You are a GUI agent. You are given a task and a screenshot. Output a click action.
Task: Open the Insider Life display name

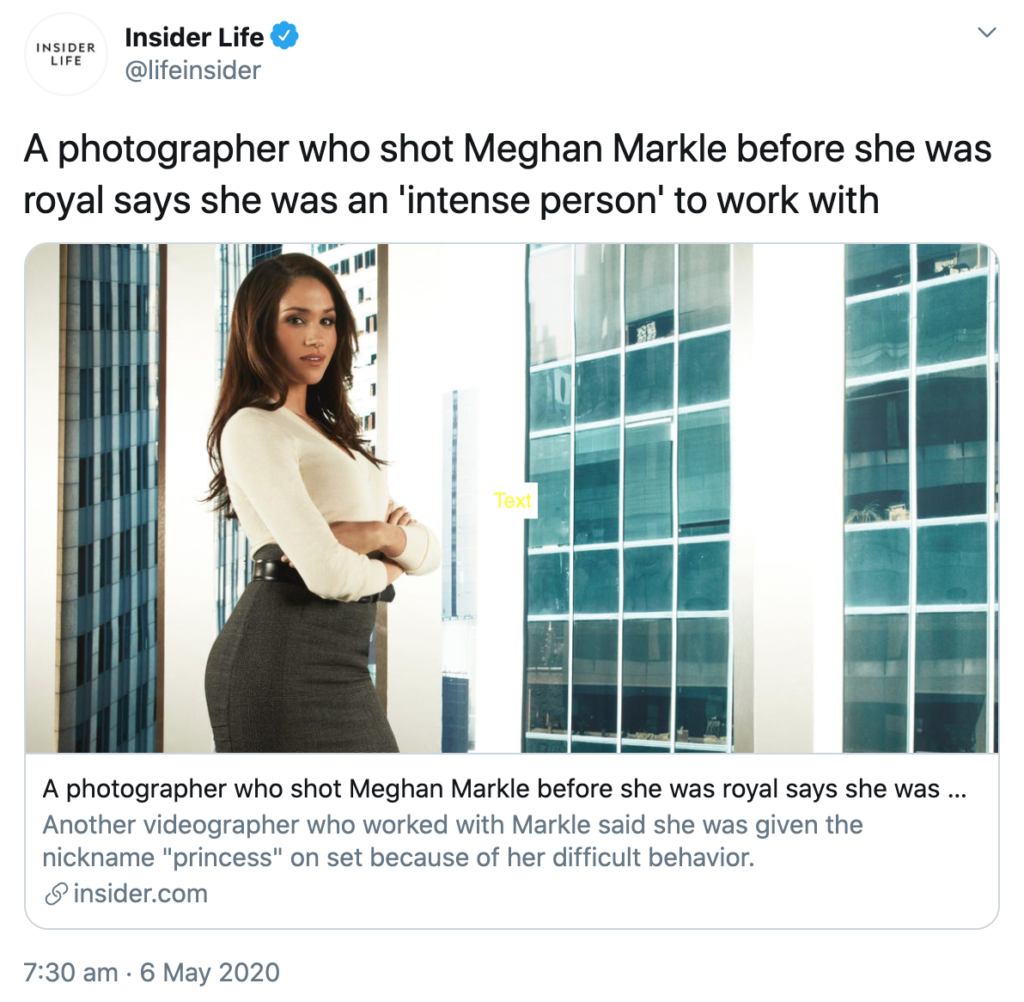194,38
